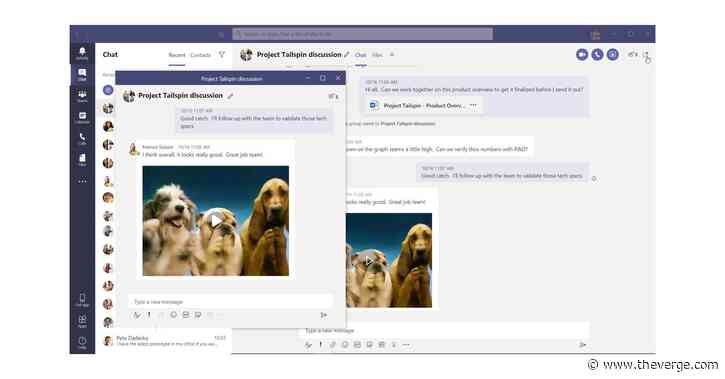Focus the message box in main chat
725x379 pixels.
tap(445, 330)
